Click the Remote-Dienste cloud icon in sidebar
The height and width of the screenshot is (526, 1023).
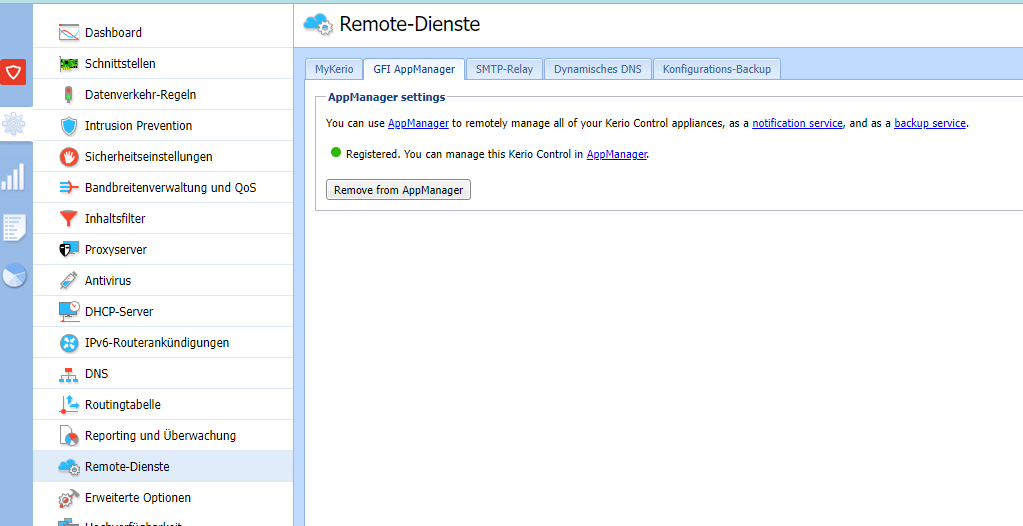point(69,467)
